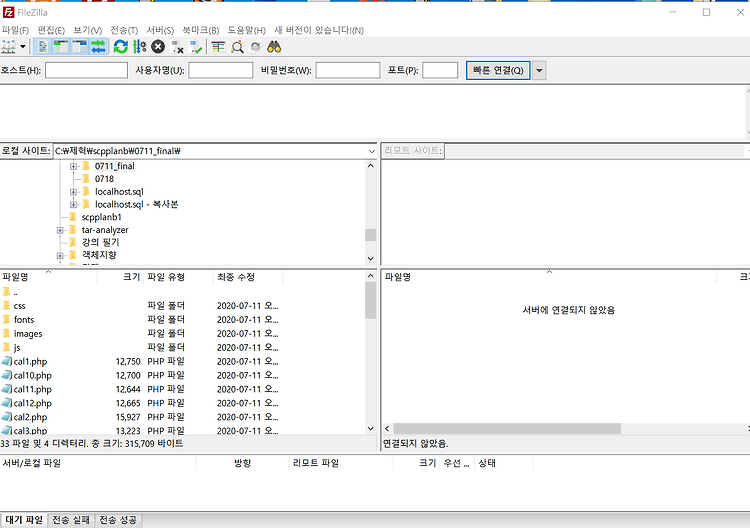Click remote pane horizontal scrollbar thumb

507,429
